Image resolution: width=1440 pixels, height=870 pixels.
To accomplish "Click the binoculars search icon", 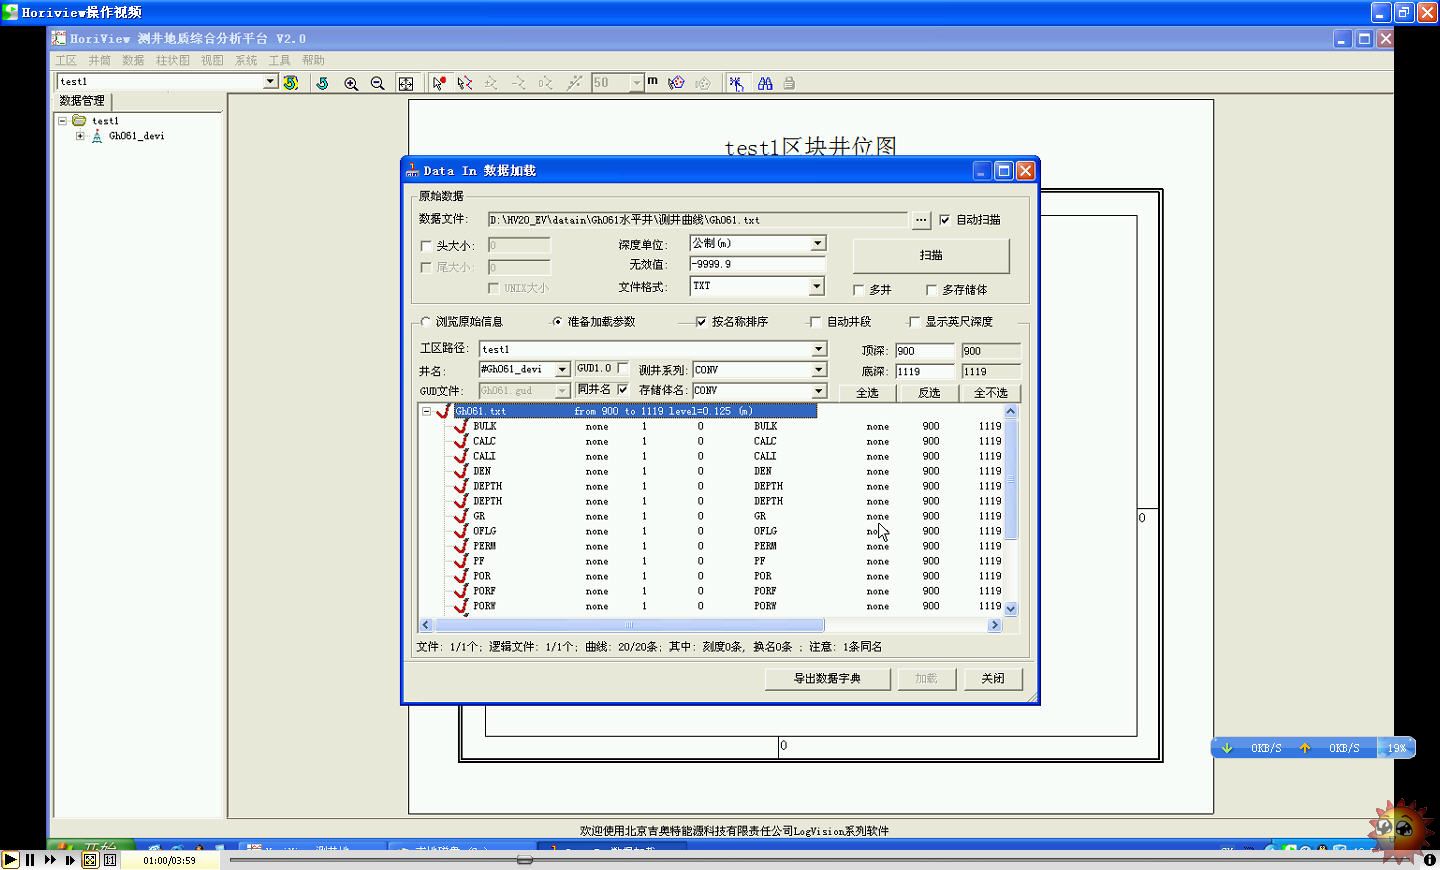I will pyautogui.click(x=765, y=83).
